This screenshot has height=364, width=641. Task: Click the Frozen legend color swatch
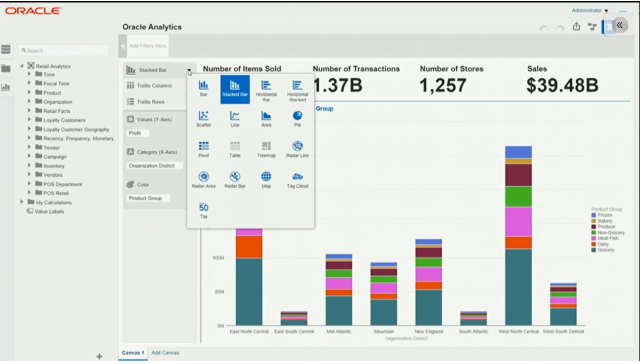[594, 215]
